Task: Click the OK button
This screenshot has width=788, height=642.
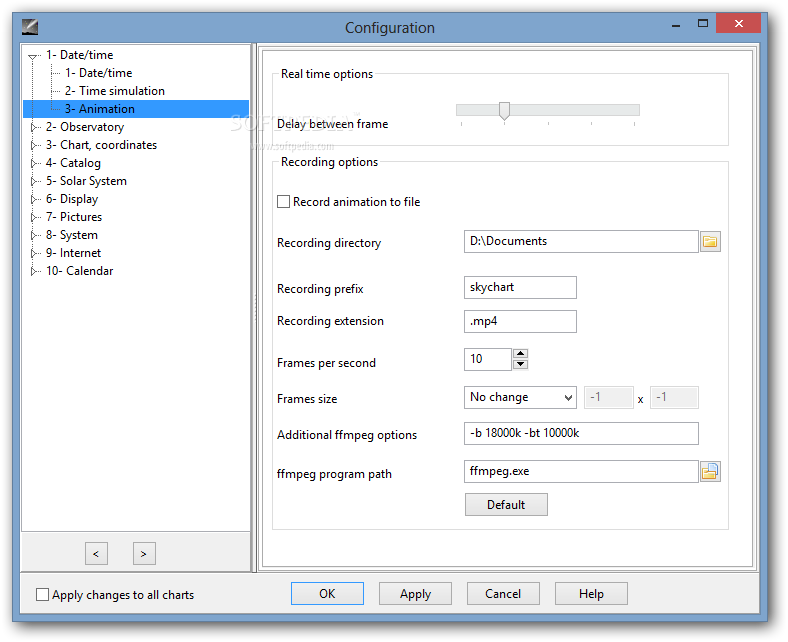Action: (x=327, y=594)
